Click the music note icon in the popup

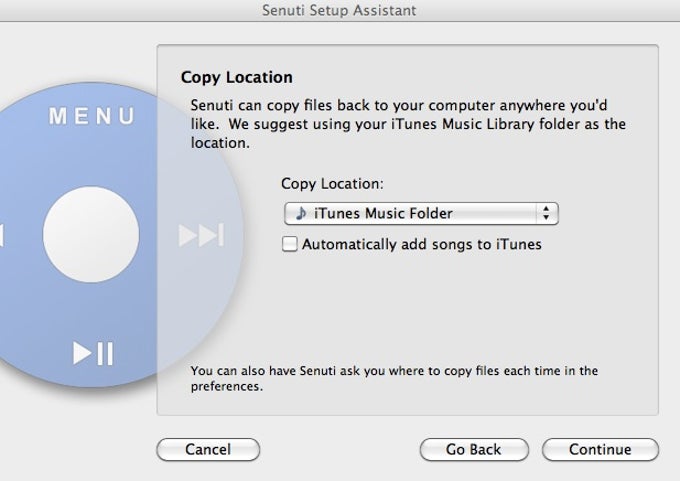[x=301, y=213]
